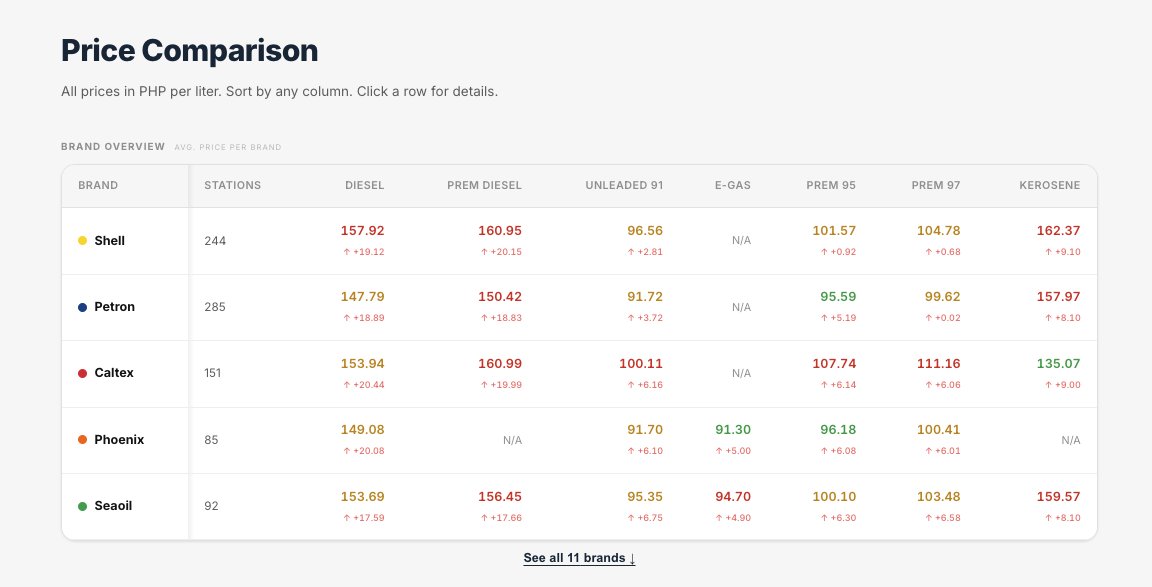Select Seaoil diesel price 153.69
1152x587 pixels.
click(x=362, y=497)
